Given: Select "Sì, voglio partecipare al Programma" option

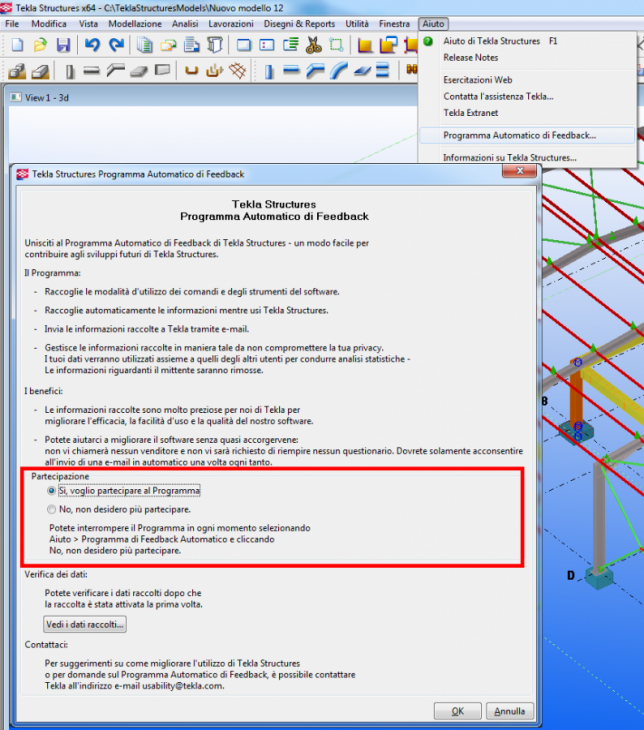Looking at the screenshot, I should (x=52, y=491).
